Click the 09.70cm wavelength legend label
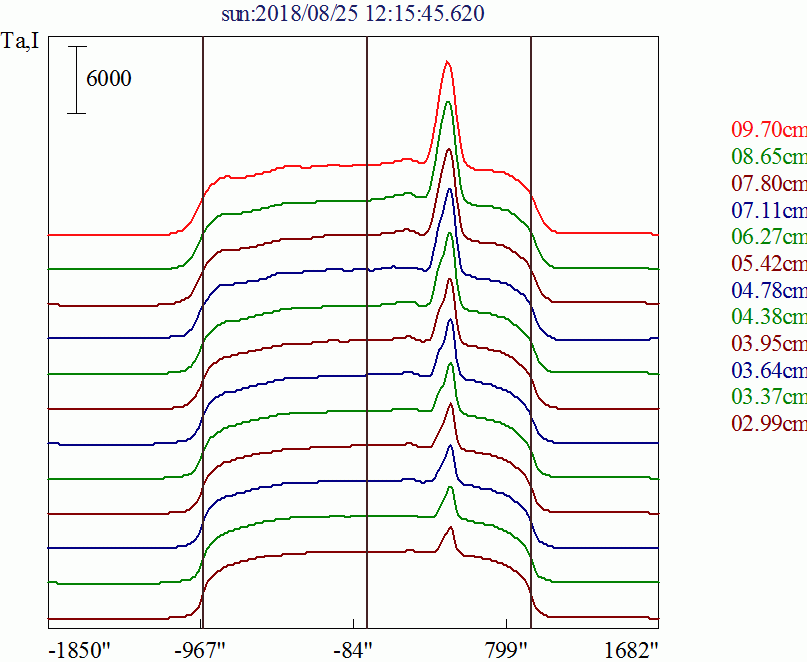The height and width of the screenshot is (662, 807). point(769,129)
